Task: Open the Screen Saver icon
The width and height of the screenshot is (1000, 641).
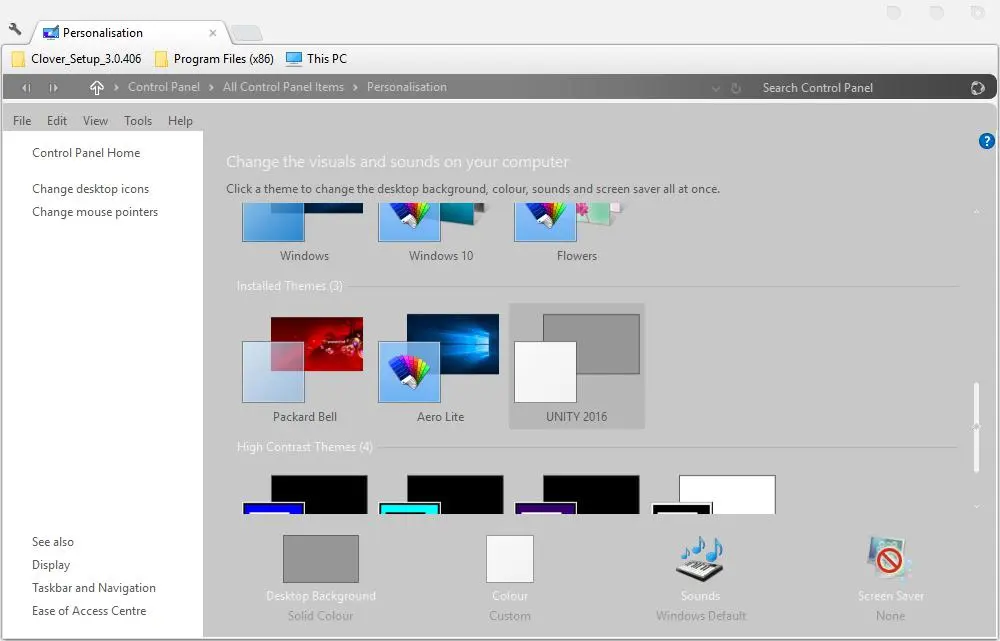Action: pyautogui.click(x=890, y=559)
